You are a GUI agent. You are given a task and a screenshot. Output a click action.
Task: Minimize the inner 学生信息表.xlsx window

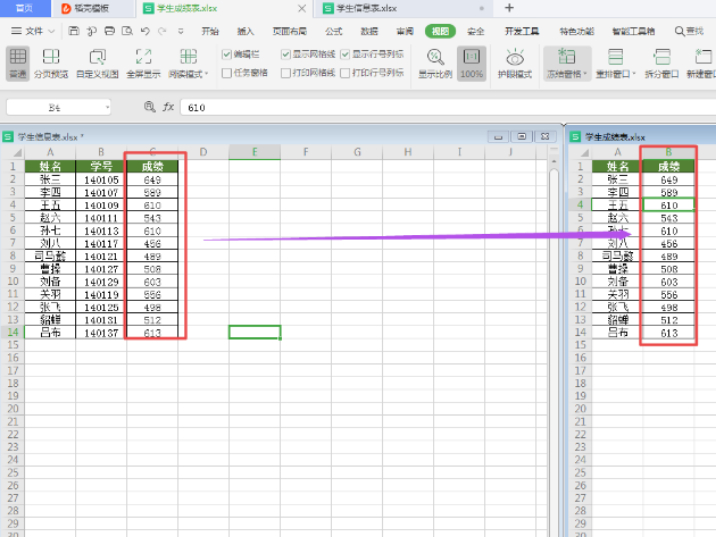(498, 136)
